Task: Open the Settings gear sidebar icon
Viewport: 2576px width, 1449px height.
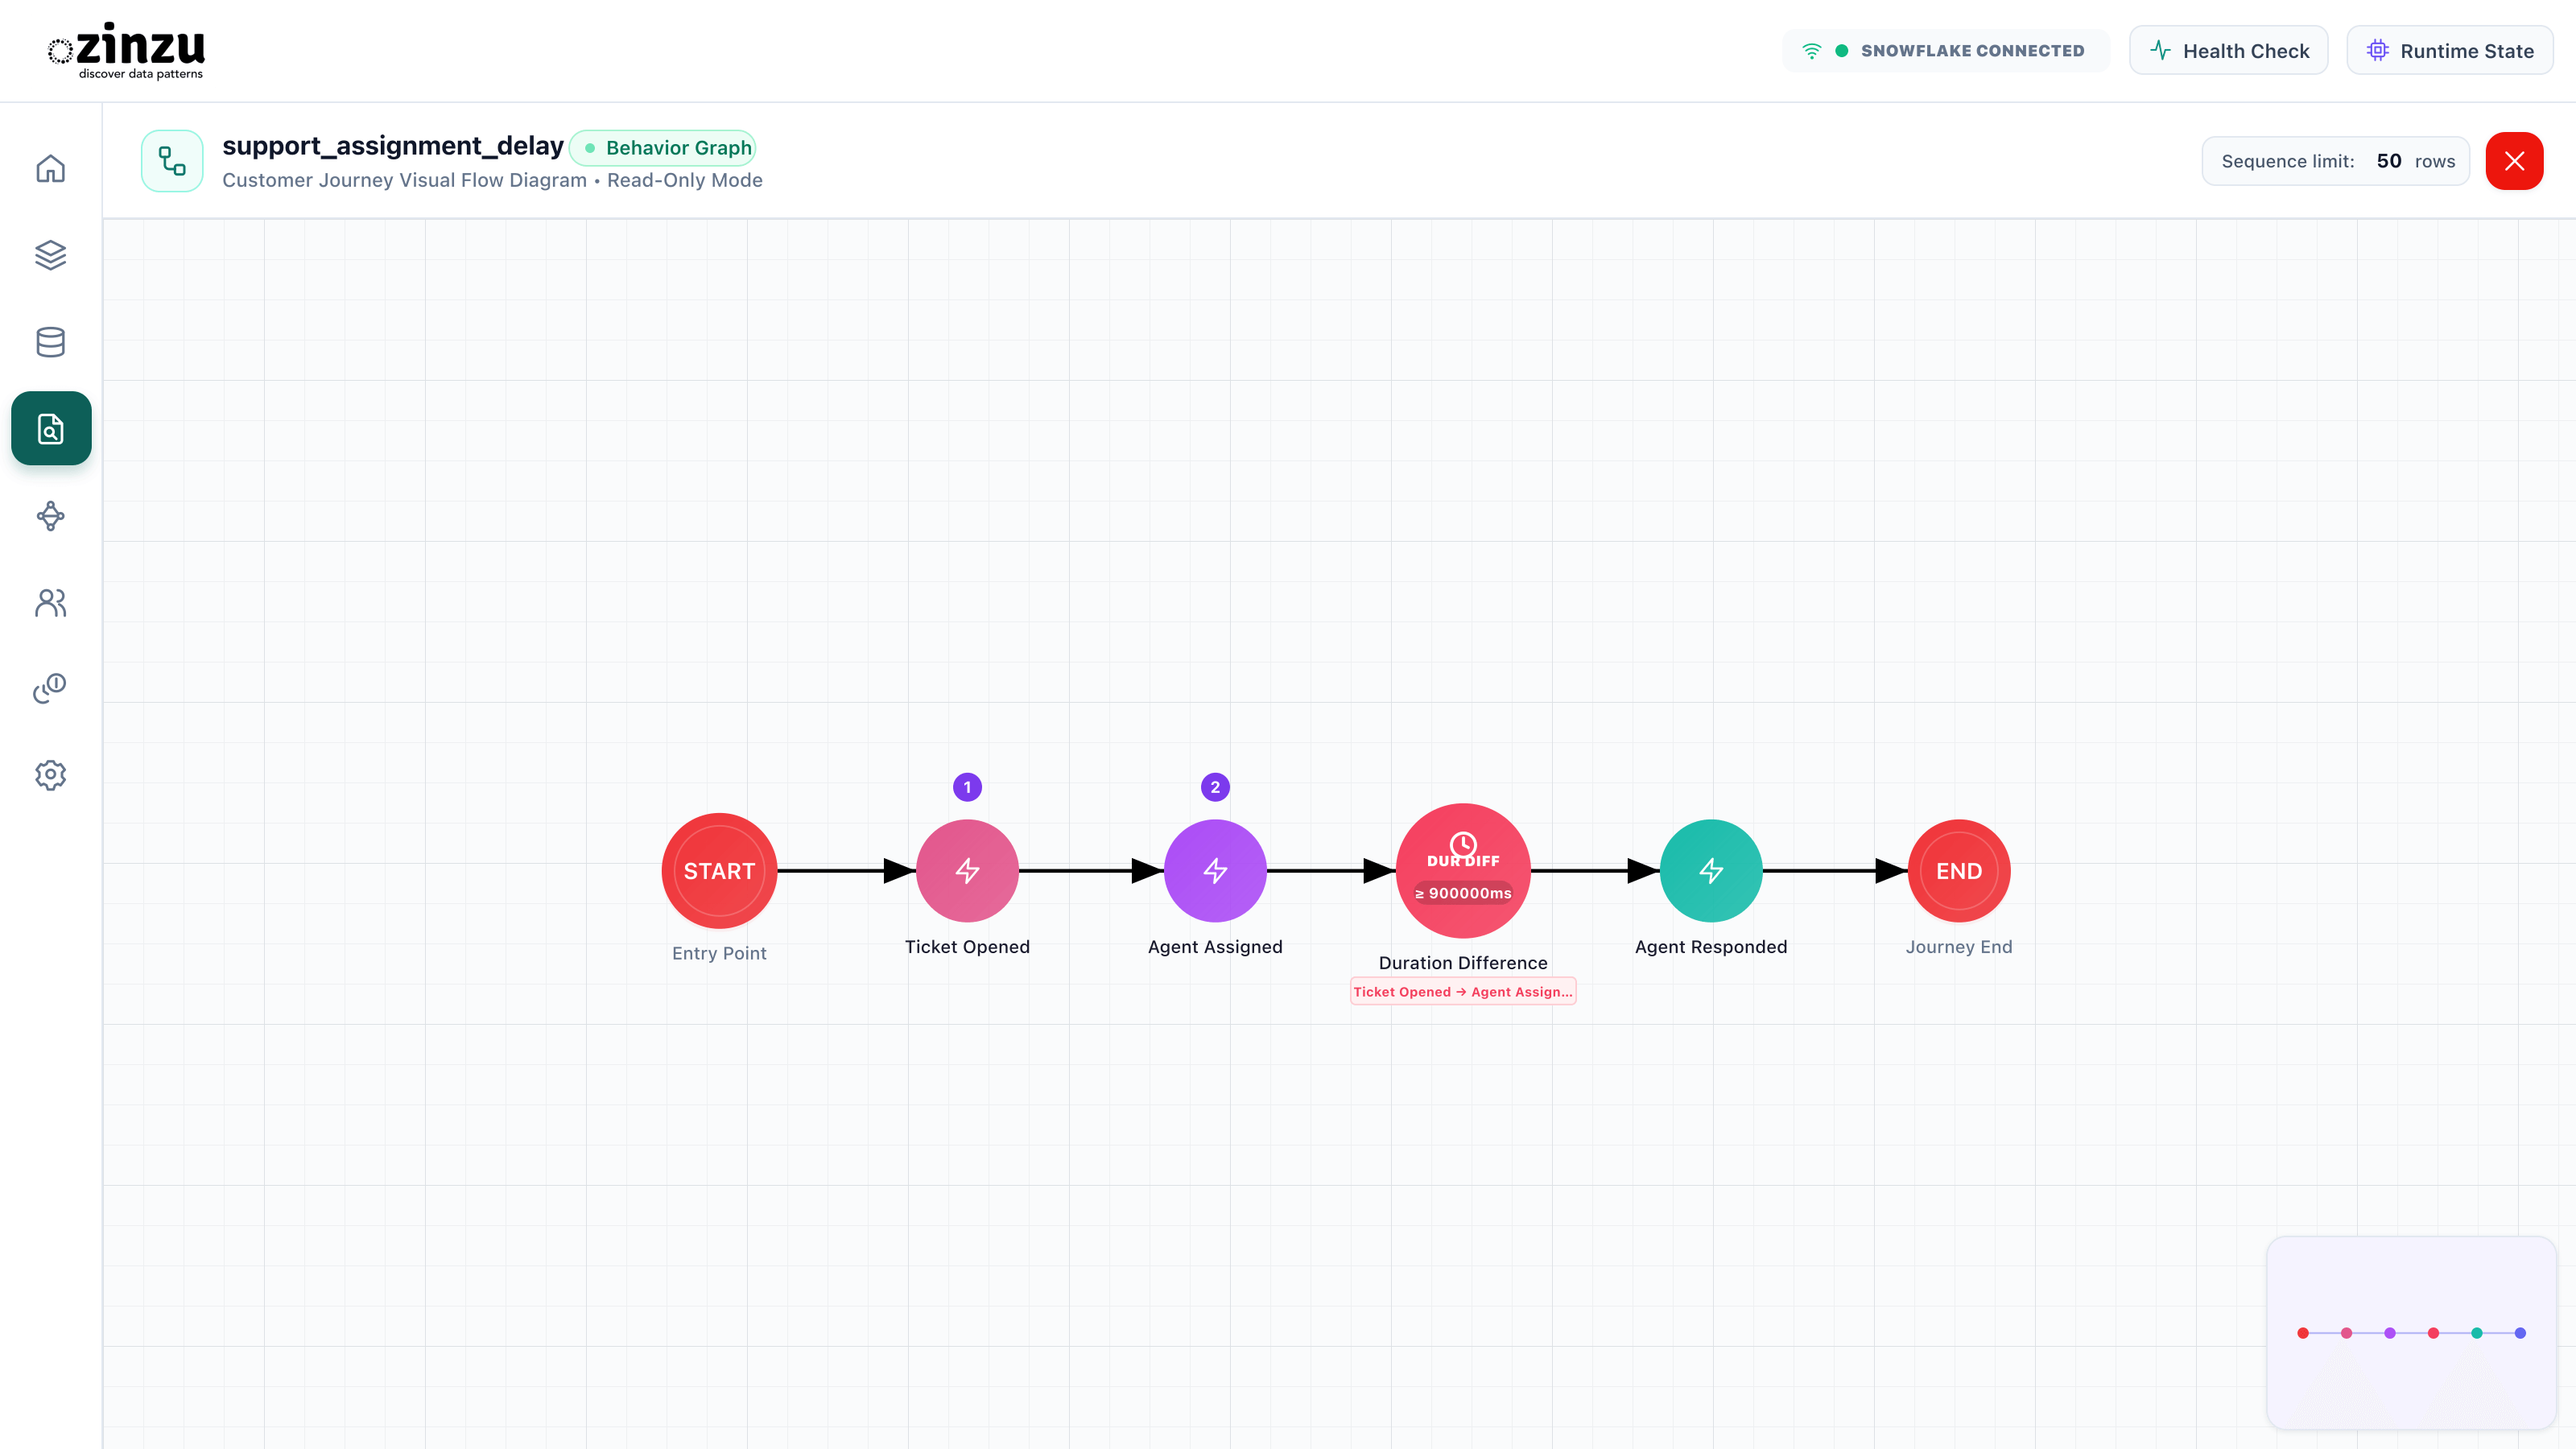Action: coord(50,775)
